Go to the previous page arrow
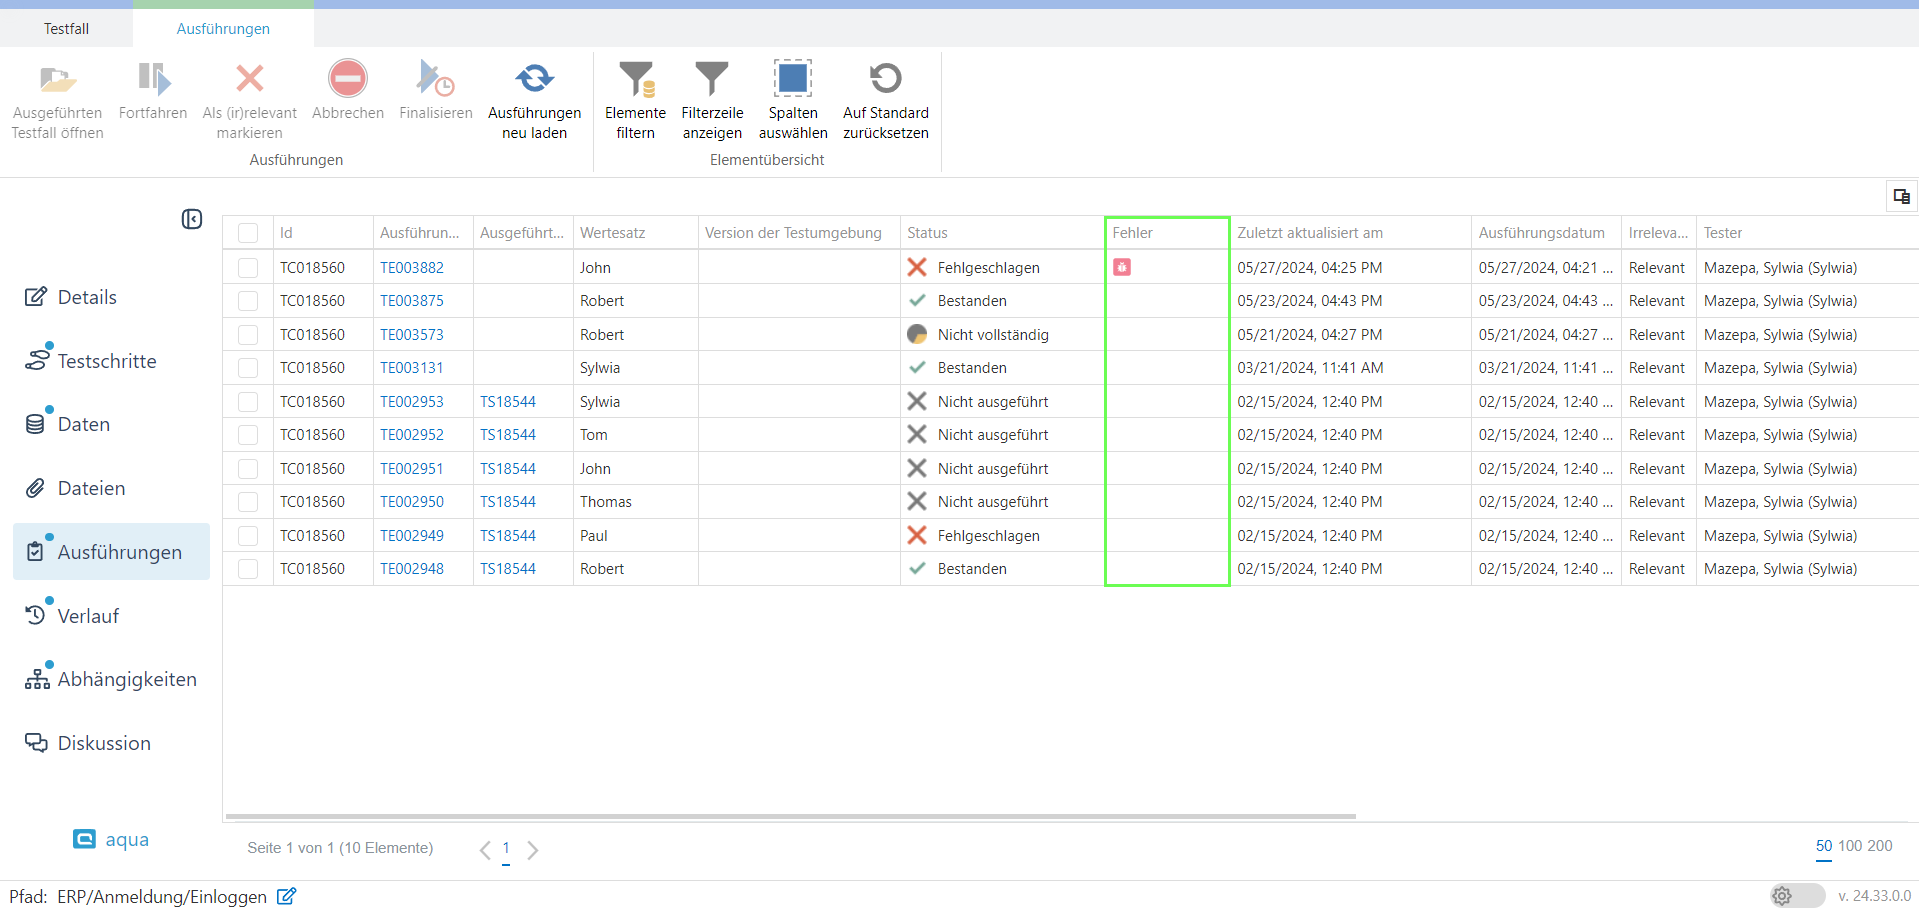 tap(485, 850)
